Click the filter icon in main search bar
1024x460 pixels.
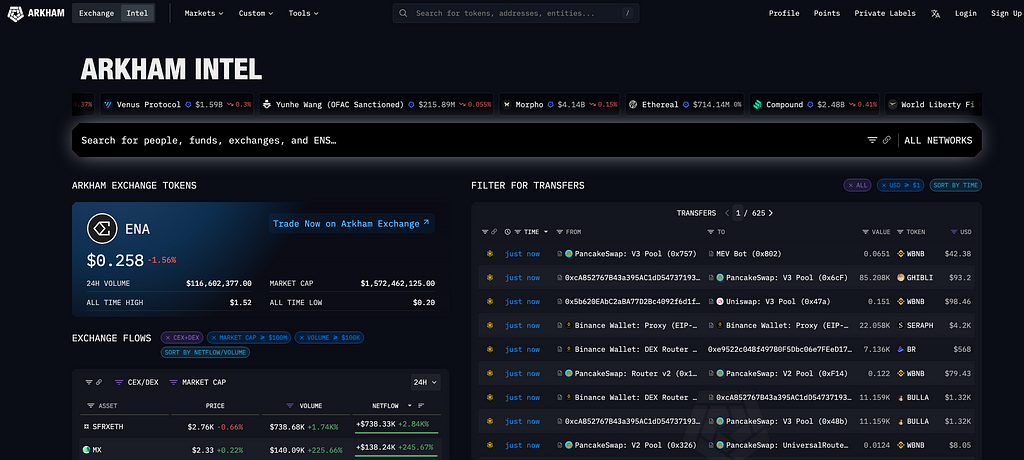tap(872, 140)
